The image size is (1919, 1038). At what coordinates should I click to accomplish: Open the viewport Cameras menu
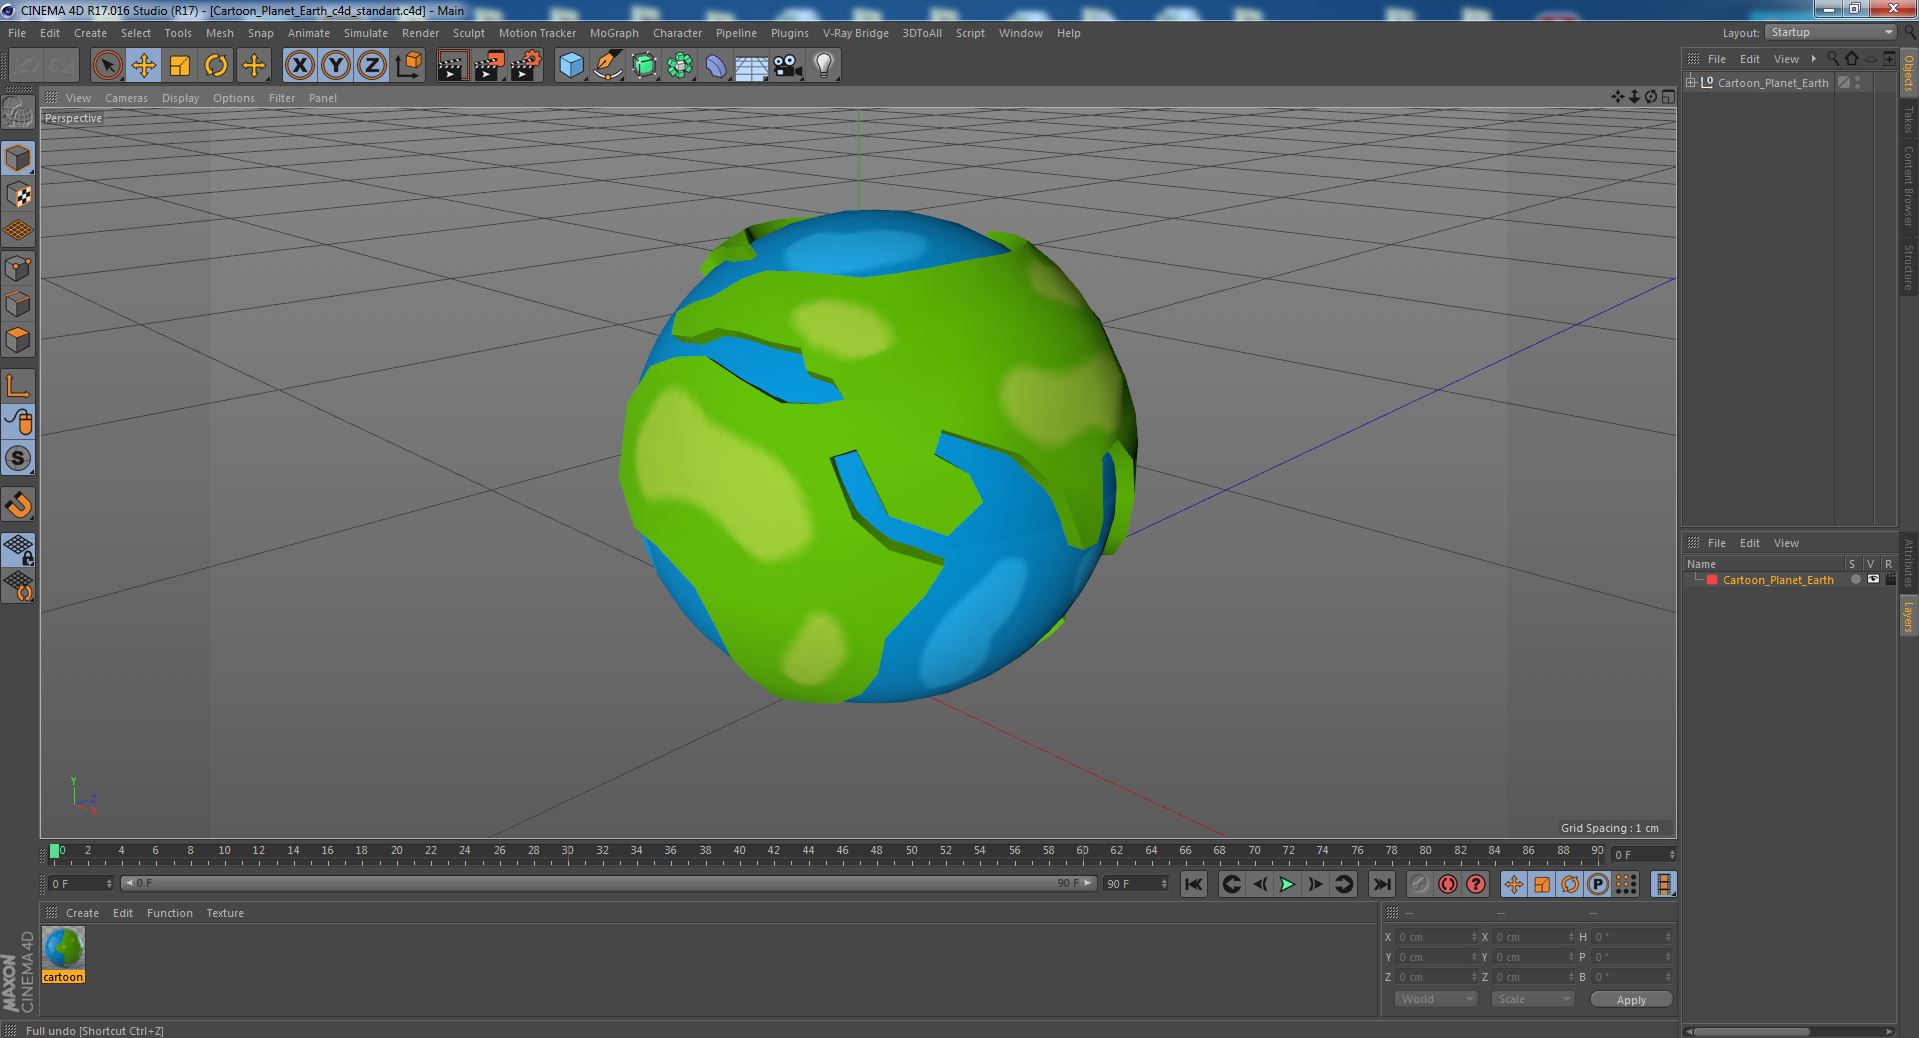coord(126,98)
